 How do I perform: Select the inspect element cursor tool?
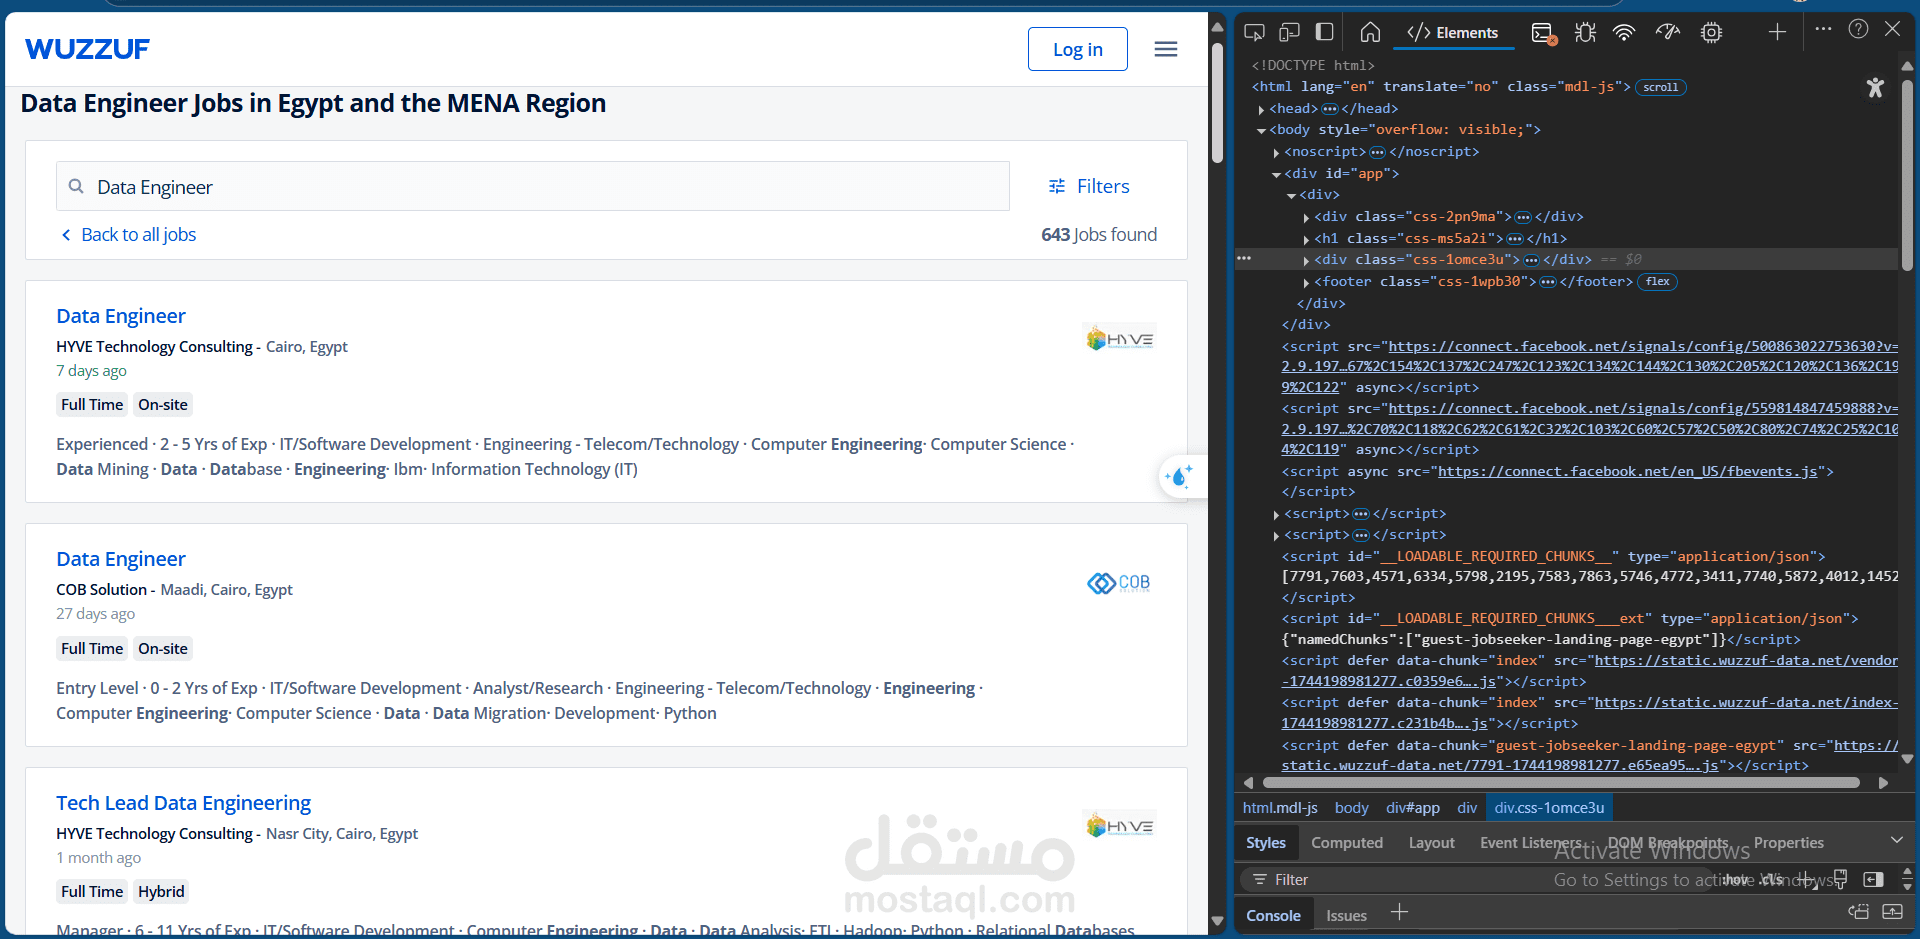[1254, 32]
